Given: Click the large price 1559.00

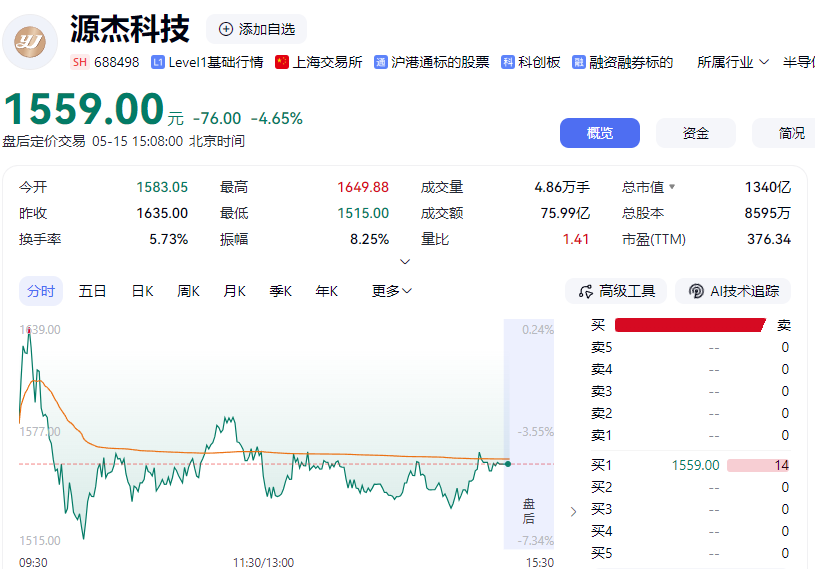Looking at the screenshot, I should (x=84, y=109).
